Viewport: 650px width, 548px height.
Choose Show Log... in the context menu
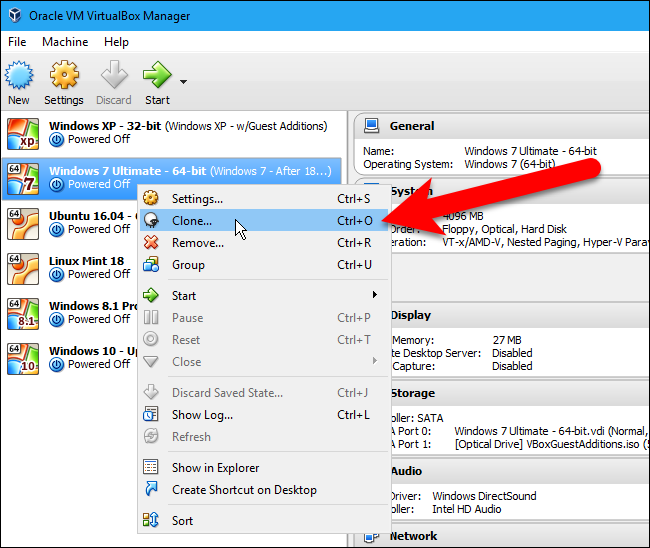[x=264, y=415]
